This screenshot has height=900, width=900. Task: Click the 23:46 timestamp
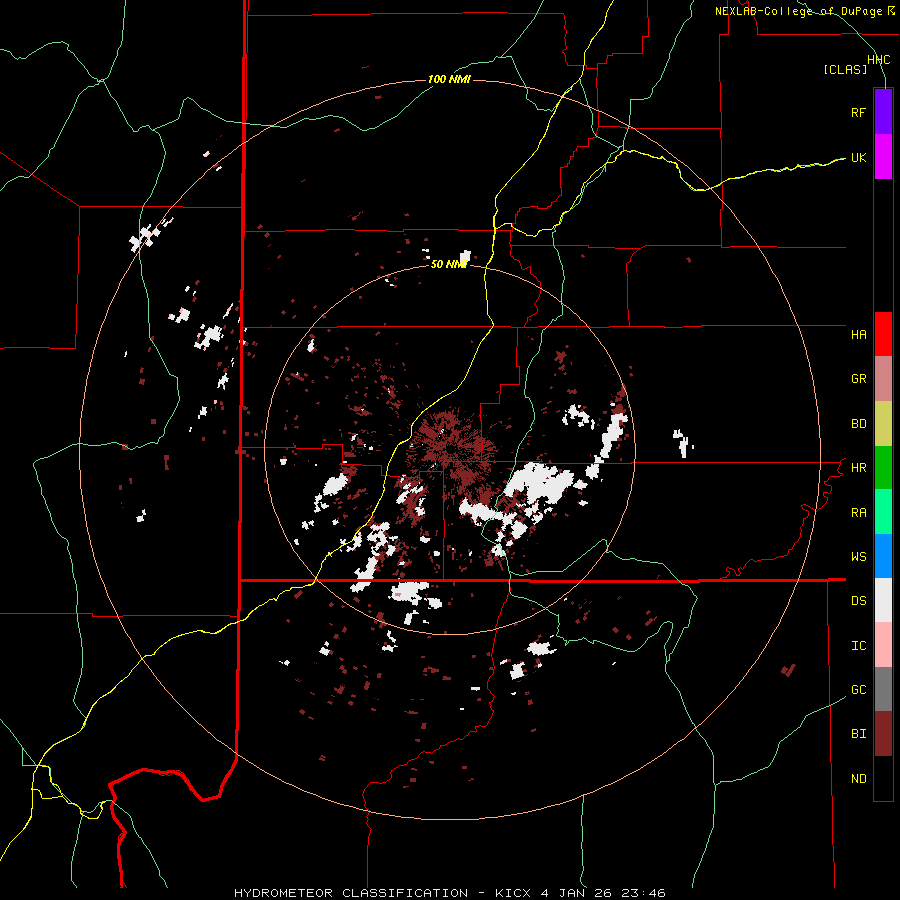[644, 893]
